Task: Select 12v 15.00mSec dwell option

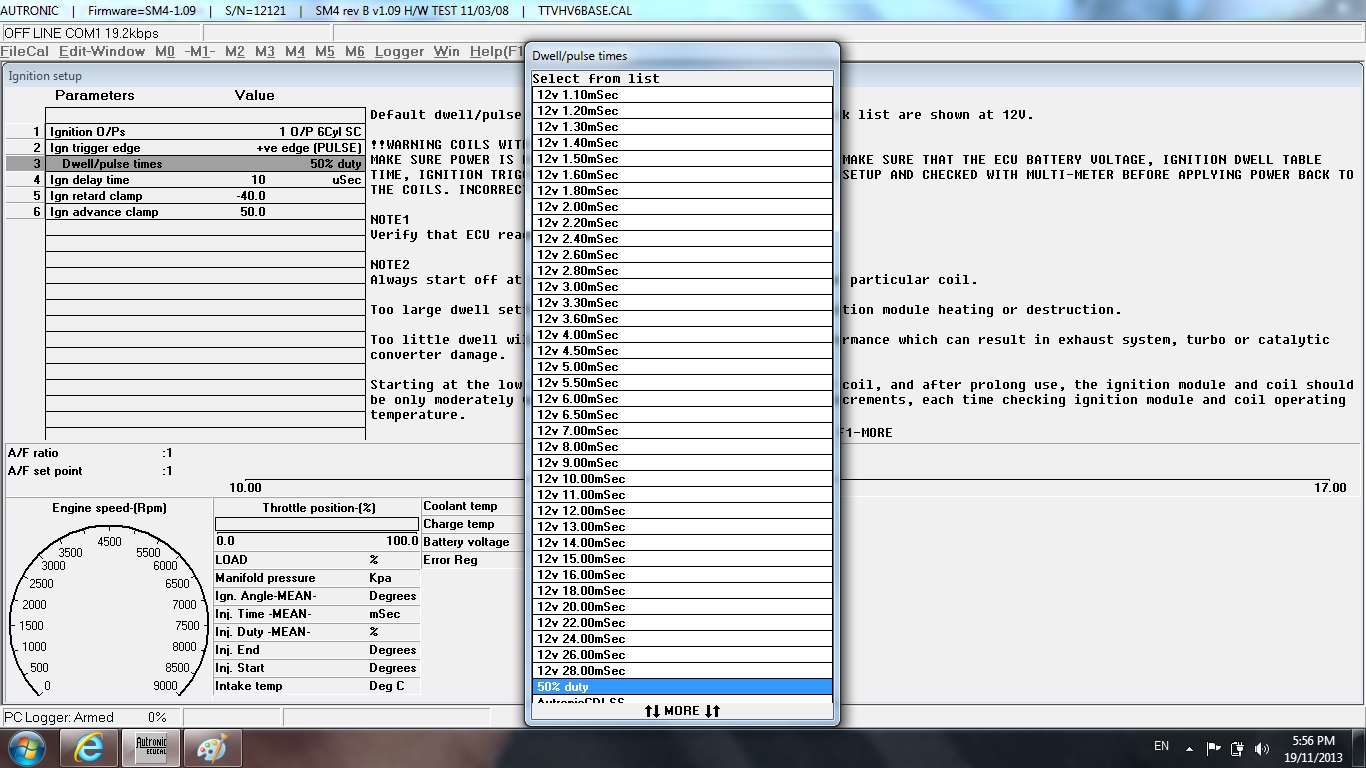Action: [x=682, y=559]
